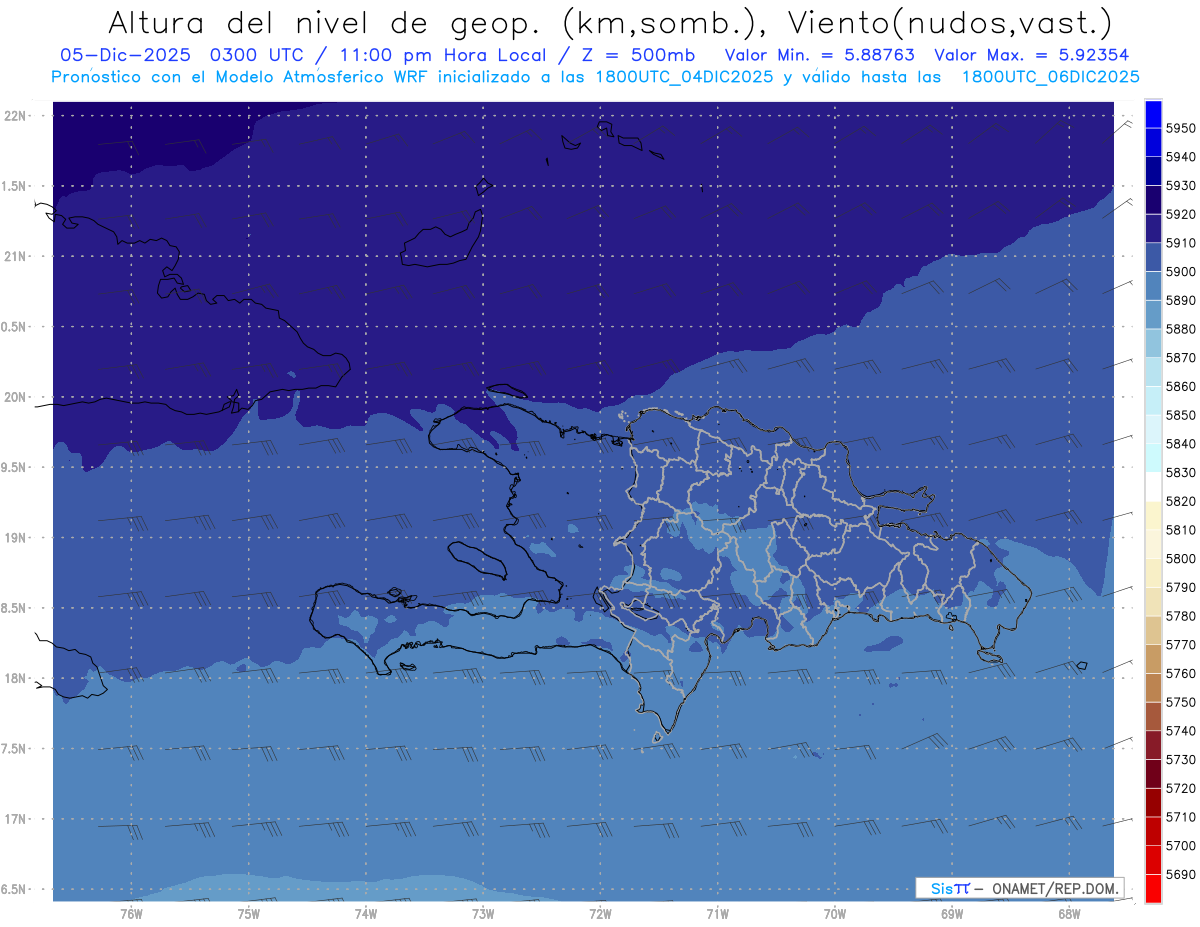Click the '21N' latitude label
This screenshot has width=1200, height=927.
15,256
